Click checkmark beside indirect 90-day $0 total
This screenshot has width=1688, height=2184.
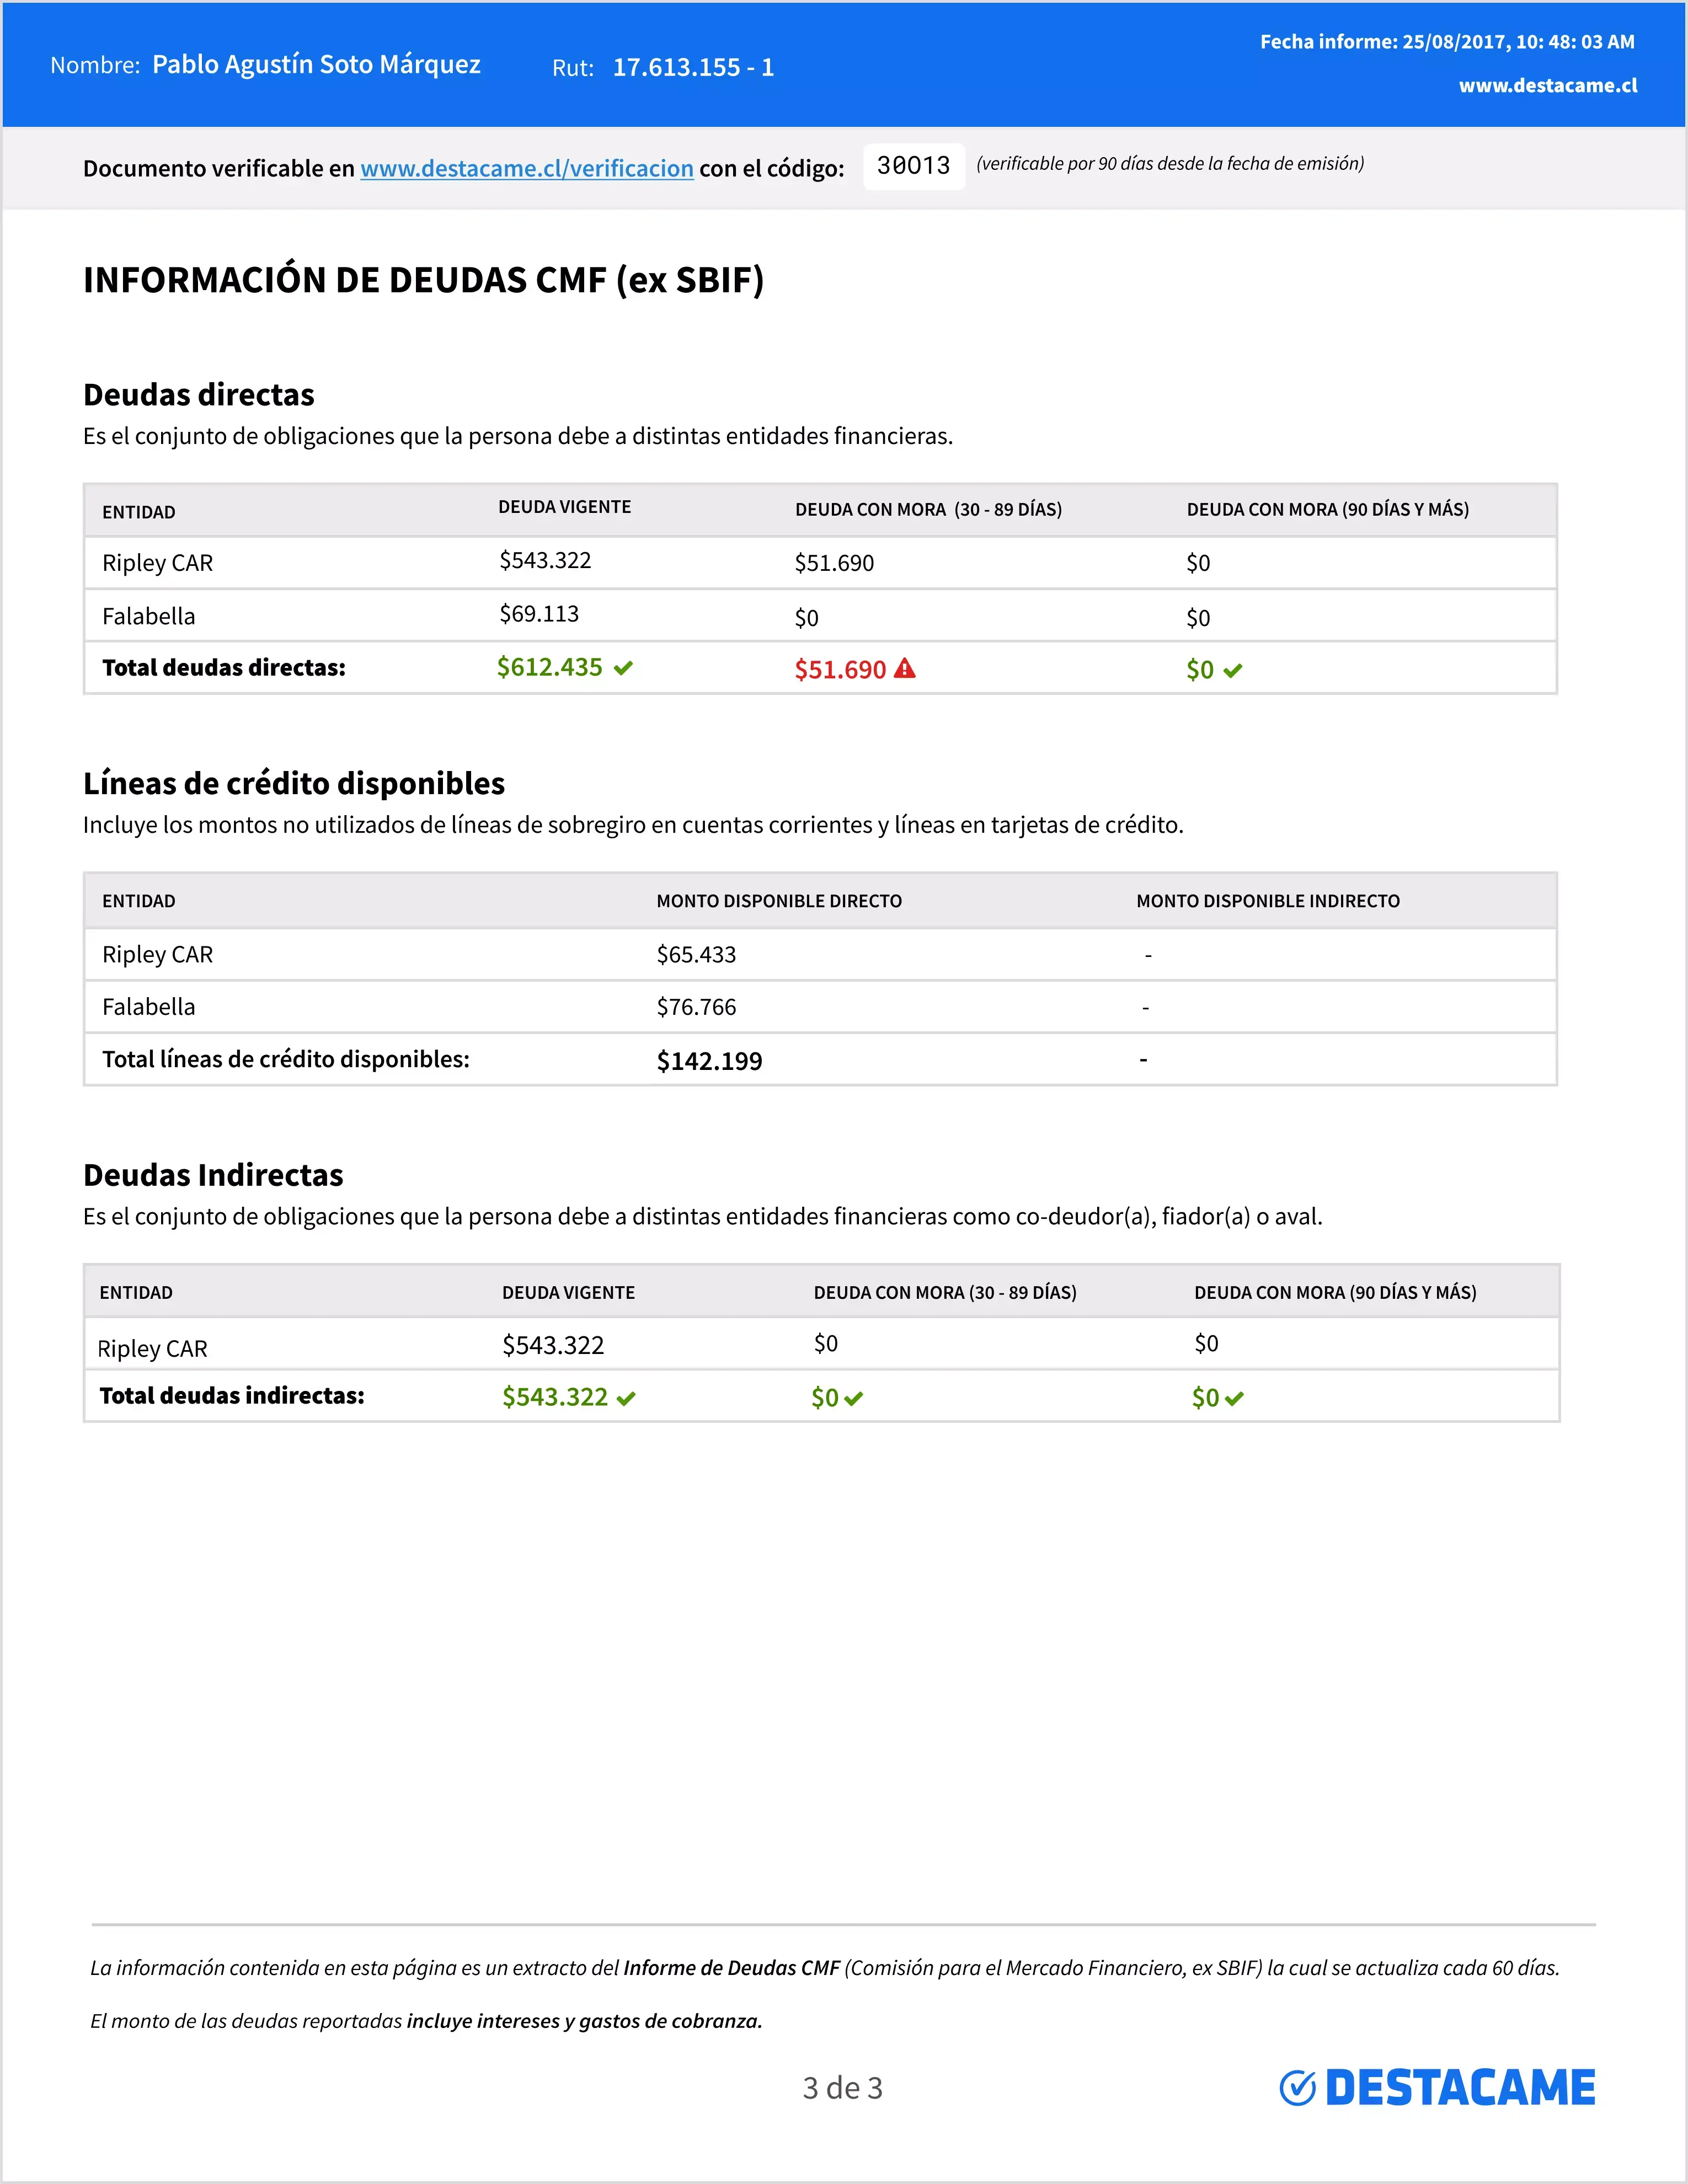(1234, 1399)
